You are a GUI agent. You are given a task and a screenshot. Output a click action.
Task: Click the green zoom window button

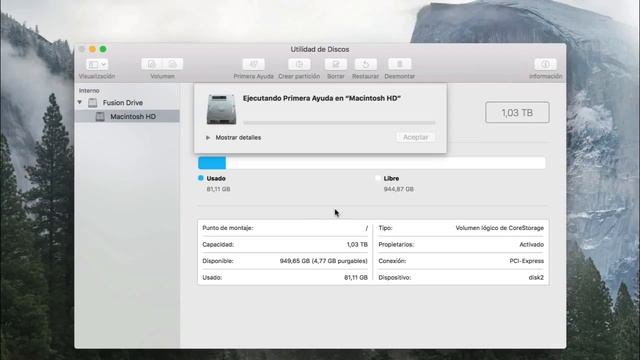103,49
